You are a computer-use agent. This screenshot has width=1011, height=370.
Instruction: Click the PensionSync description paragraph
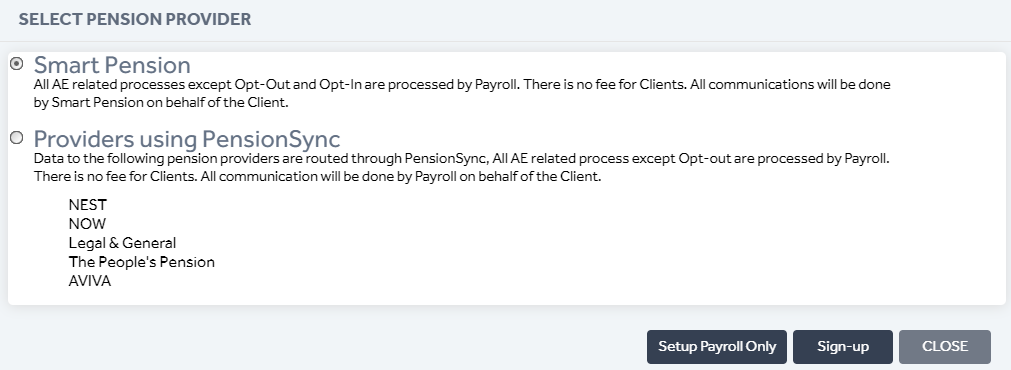coord(462,167)
